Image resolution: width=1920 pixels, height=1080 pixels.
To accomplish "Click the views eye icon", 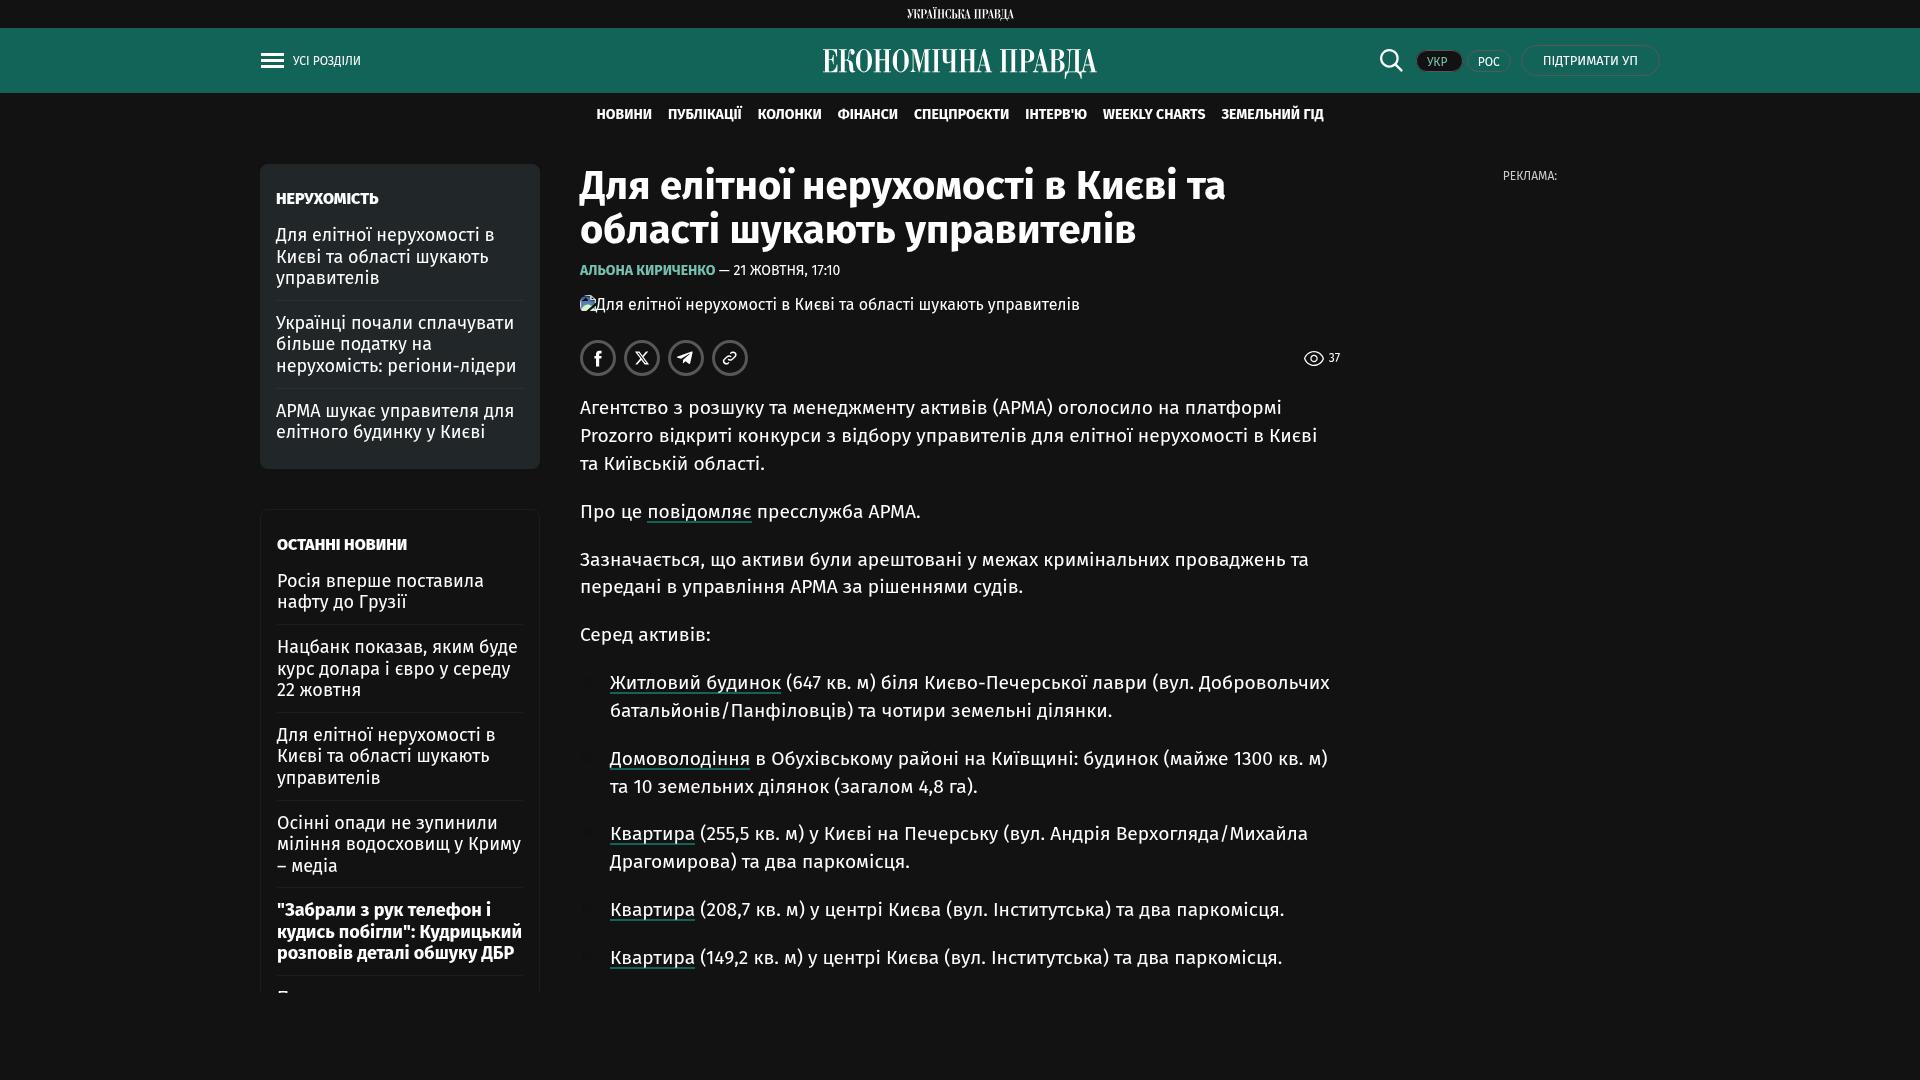I will 1314,358.
